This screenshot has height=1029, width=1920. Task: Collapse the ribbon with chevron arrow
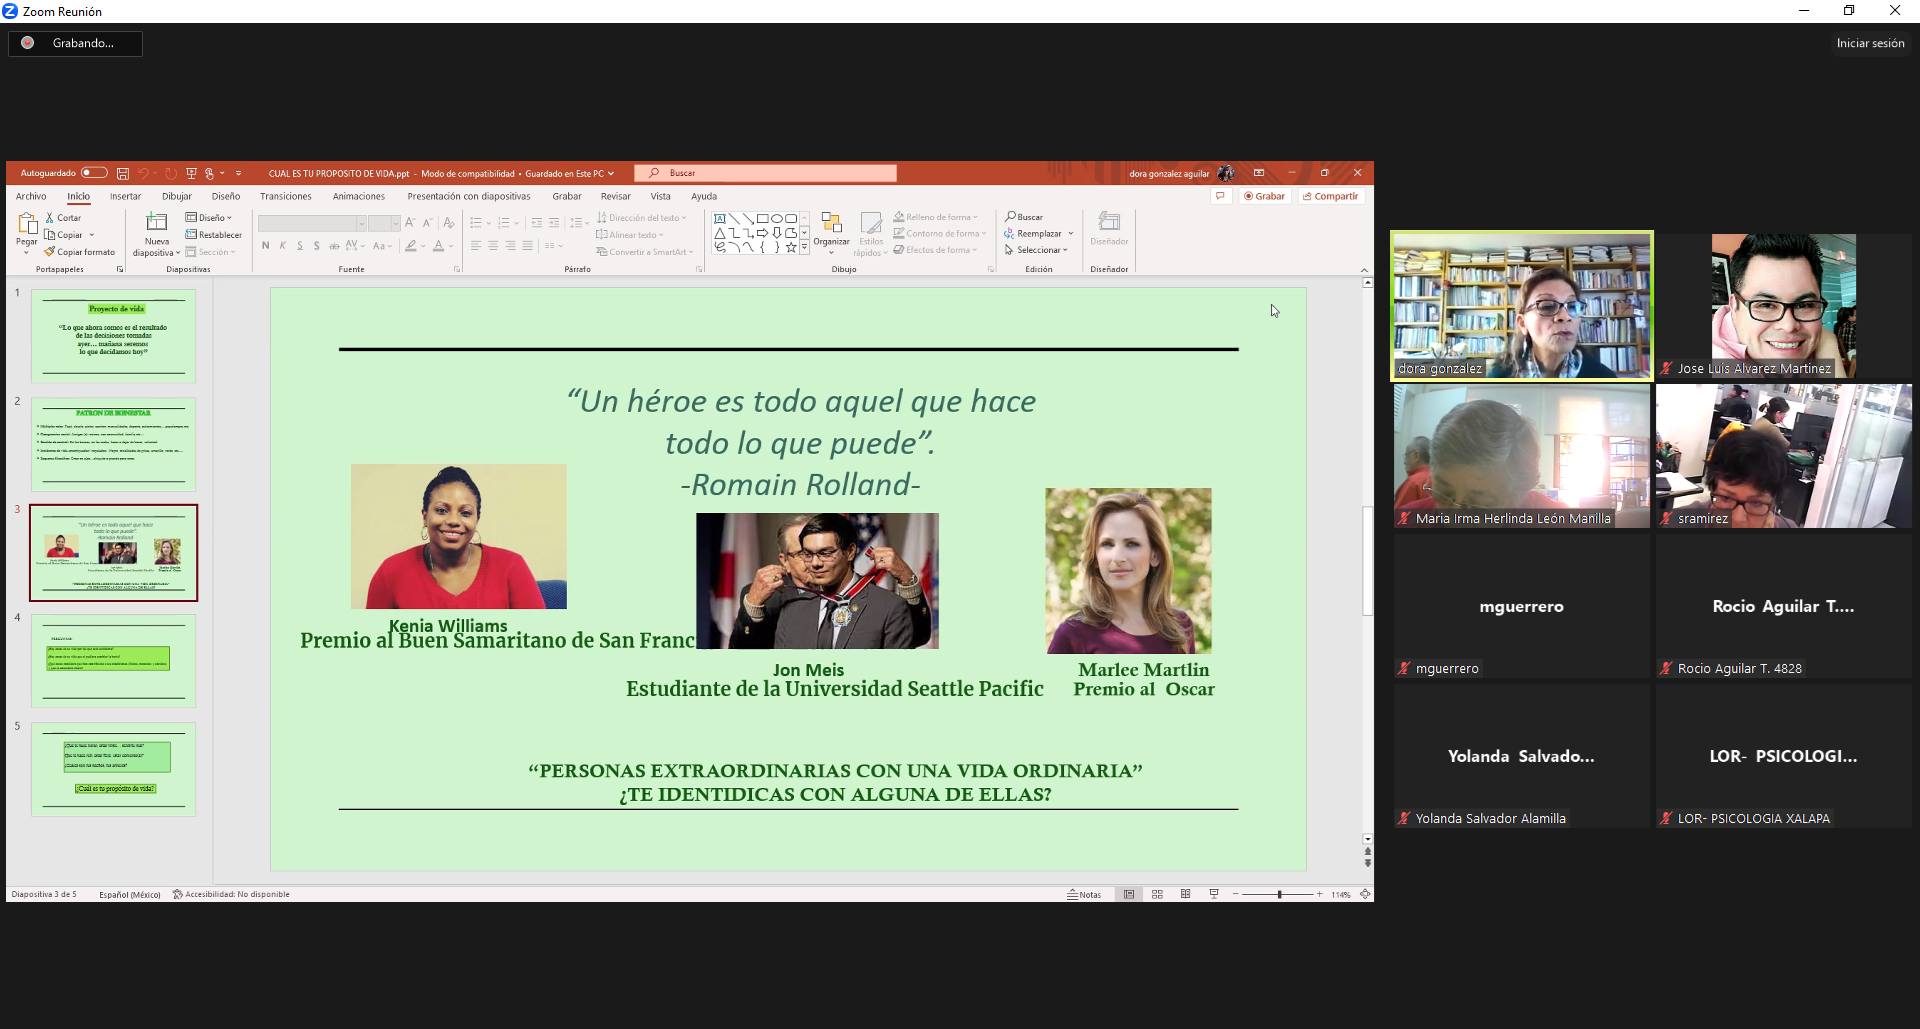coord(1364,270)
